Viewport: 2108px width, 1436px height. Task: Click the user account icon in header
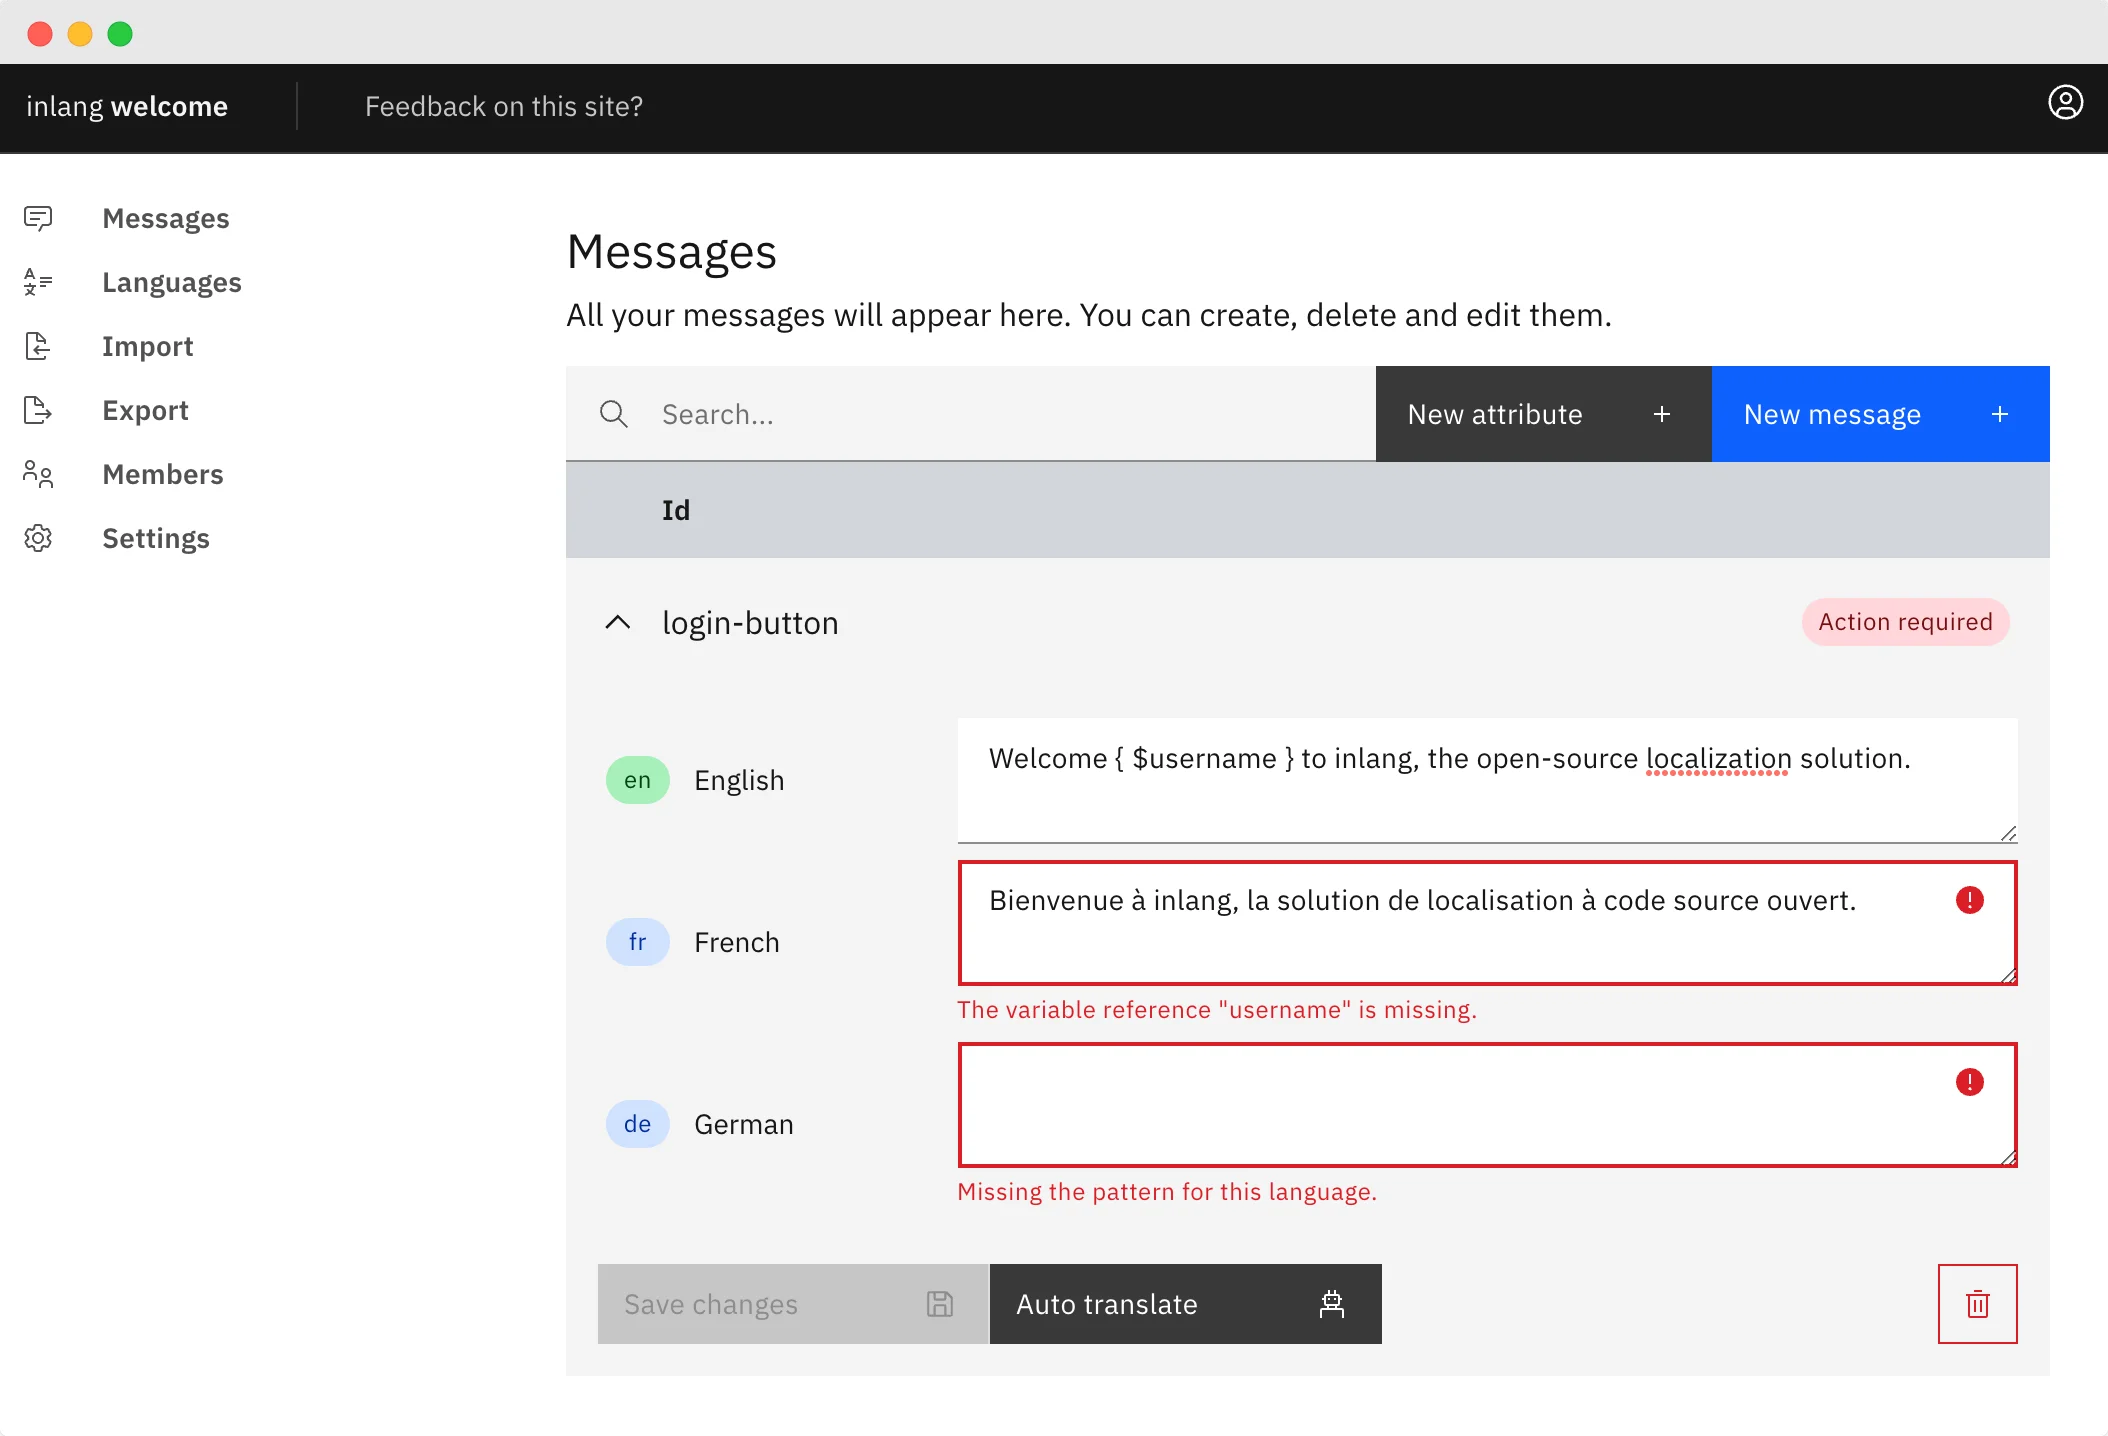(x=2065, y=102)
